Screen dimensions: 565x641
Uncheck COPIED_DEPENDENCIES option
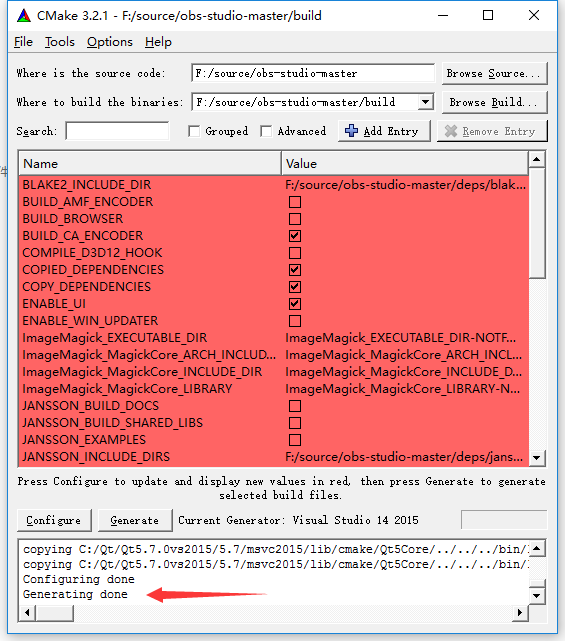pyautogui.click(x=295, y=270)
